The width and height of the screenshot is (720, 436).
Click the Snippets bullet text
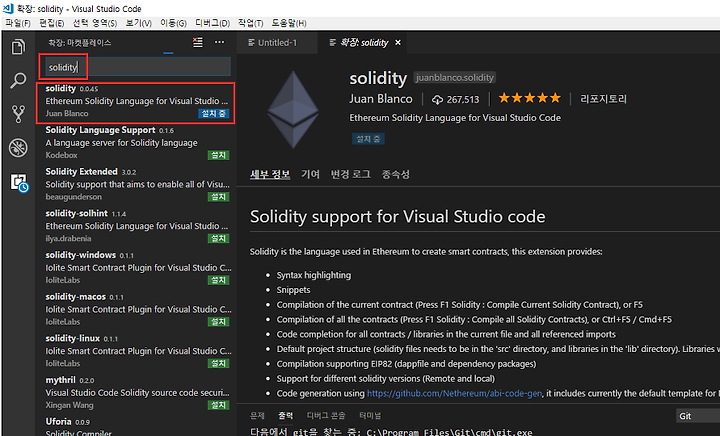pos(293,290)
